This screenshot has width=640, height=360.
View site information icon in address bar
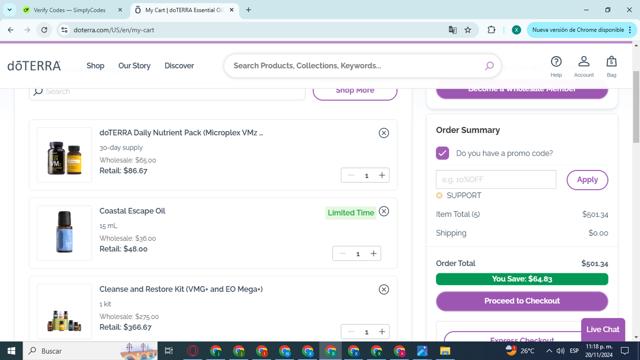[64, 30]
